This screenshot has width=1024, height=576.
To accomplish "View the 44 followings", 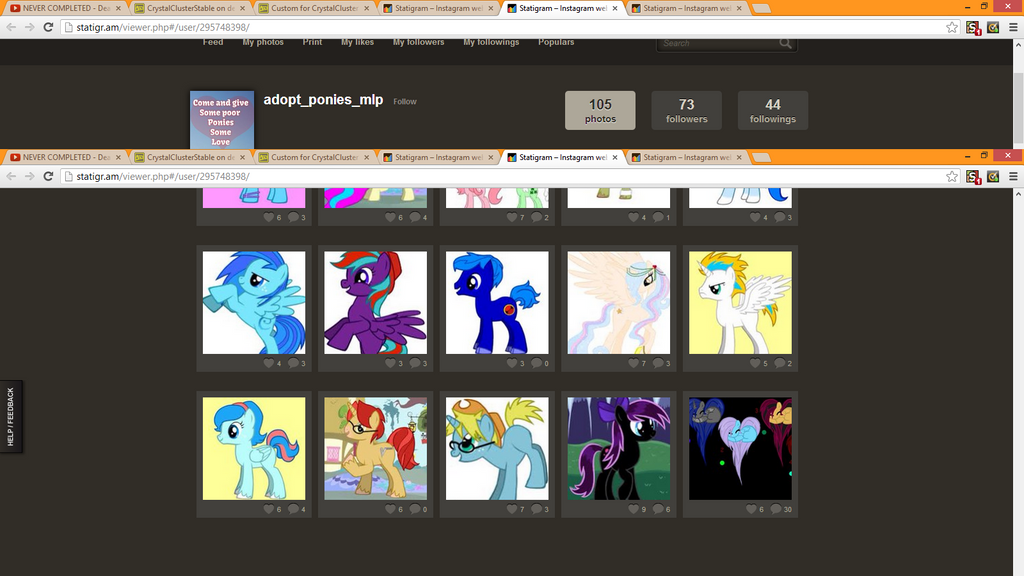I will pos(773,110).
